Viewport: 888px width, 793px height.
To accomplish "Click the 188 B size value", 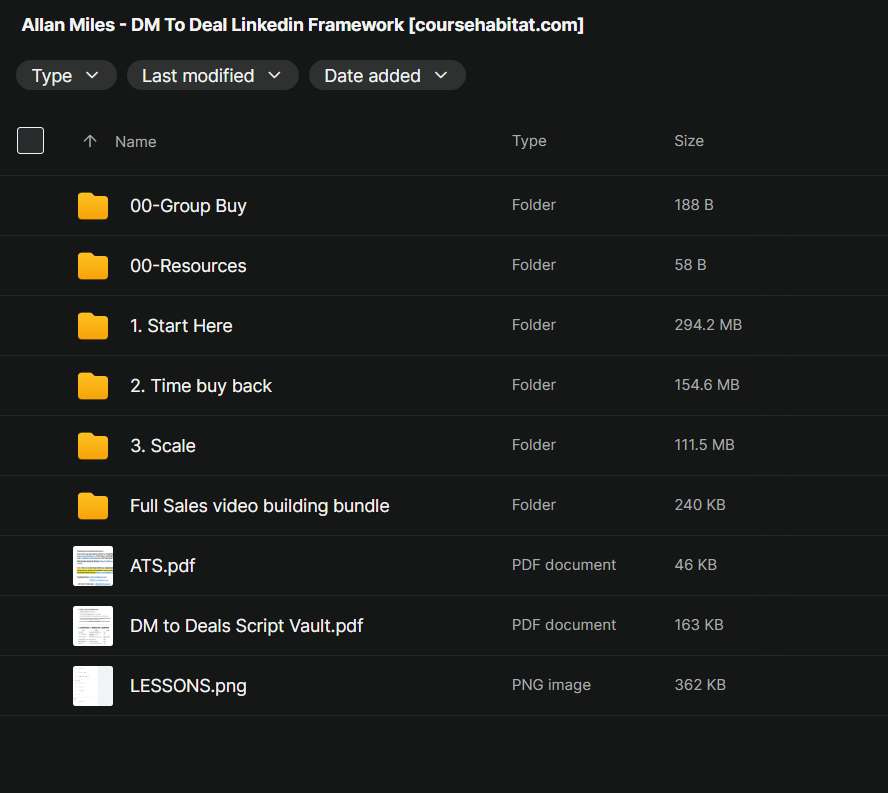I will (694, 204).
